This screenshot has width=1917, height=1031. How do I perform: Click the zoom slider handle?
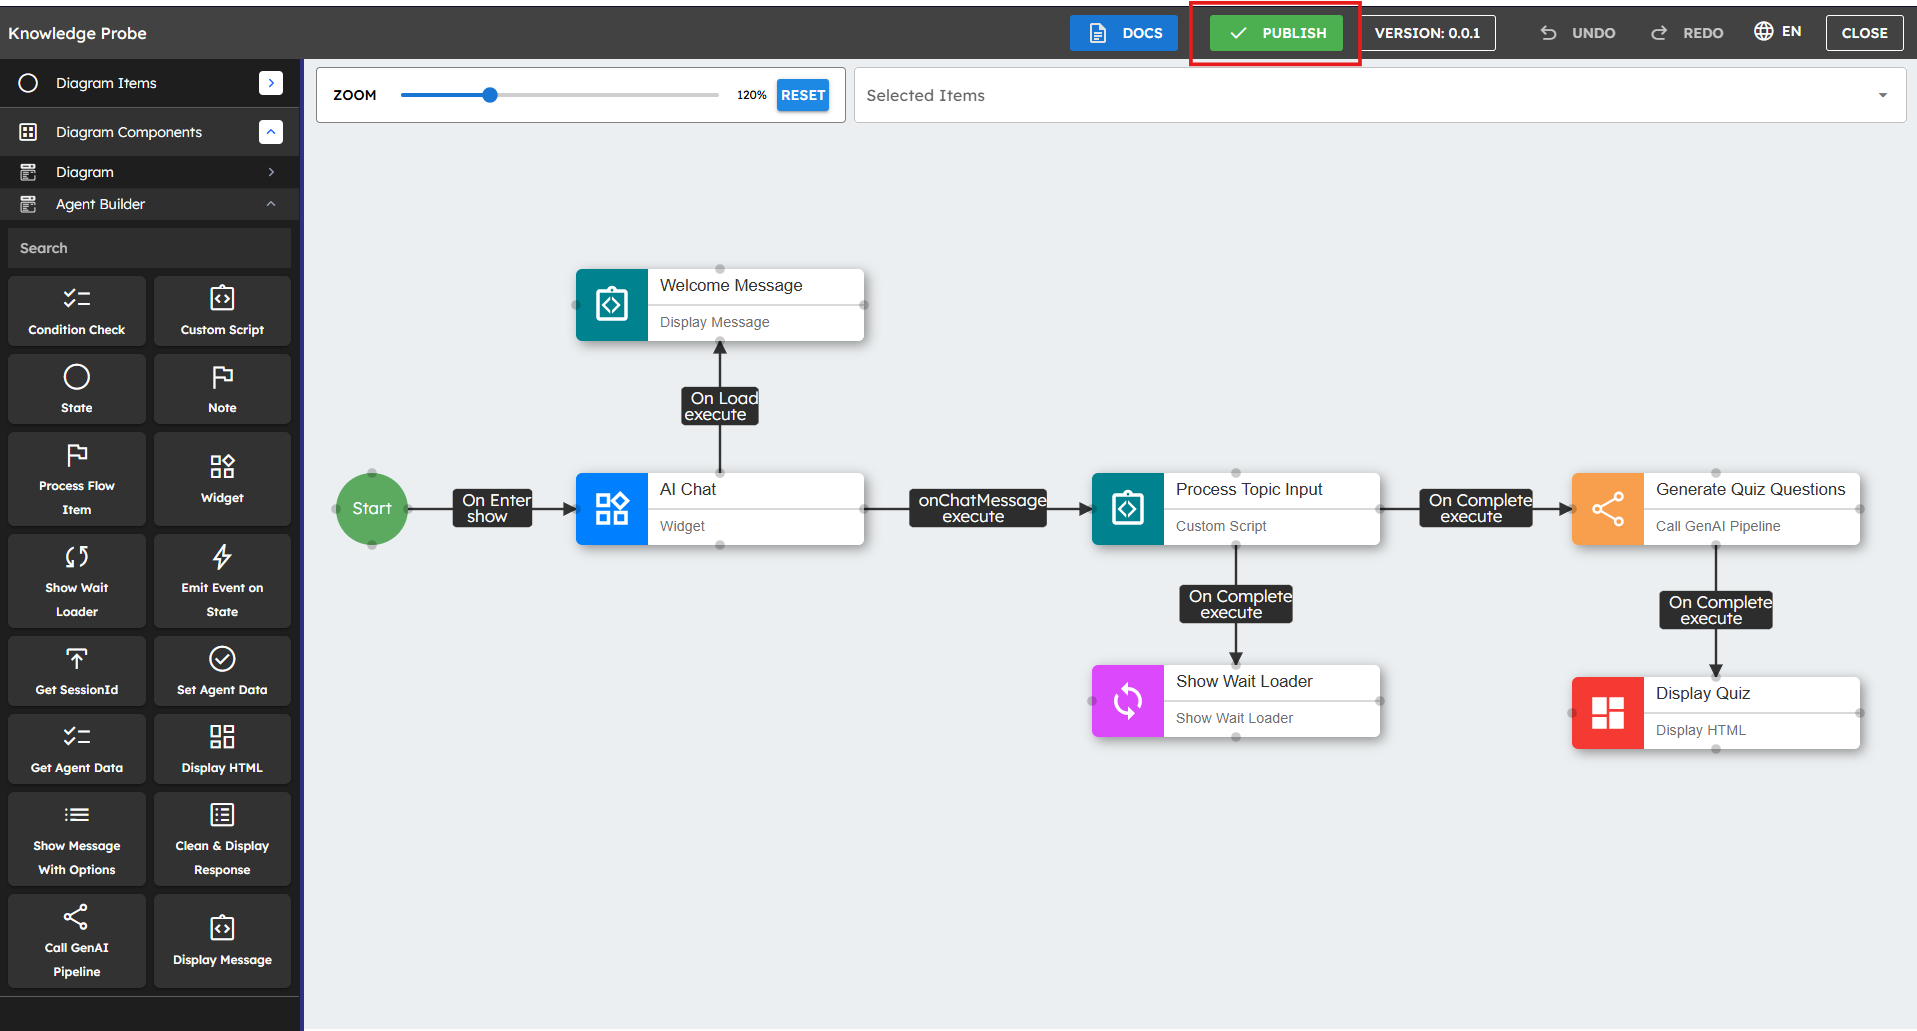point(490,95)
